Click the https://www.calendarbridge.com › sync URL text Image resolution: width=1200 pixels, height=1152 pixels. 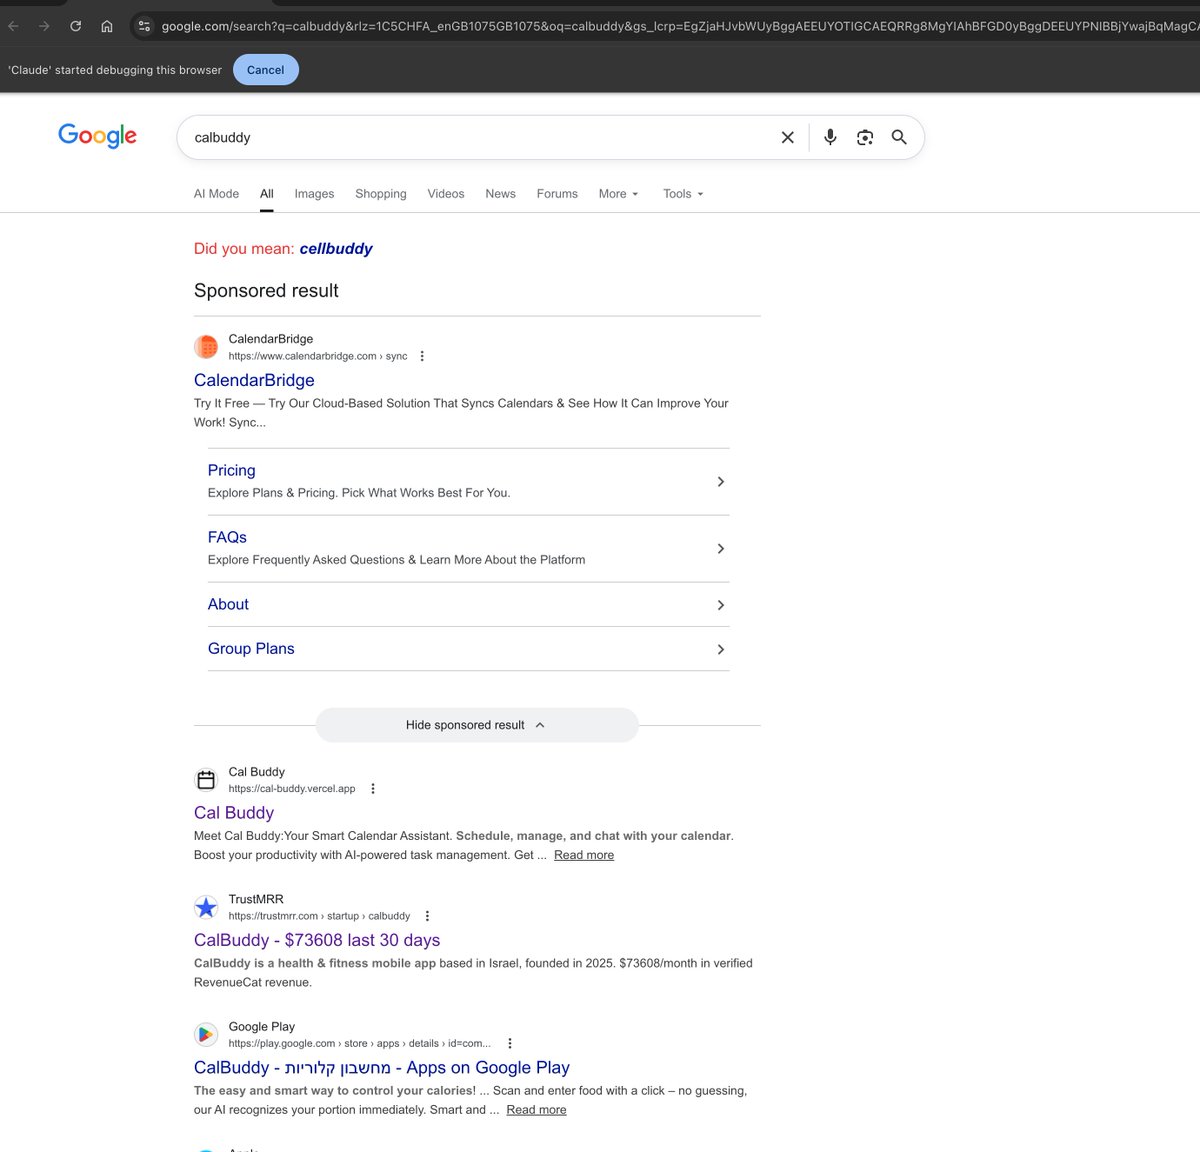point(318,356)
